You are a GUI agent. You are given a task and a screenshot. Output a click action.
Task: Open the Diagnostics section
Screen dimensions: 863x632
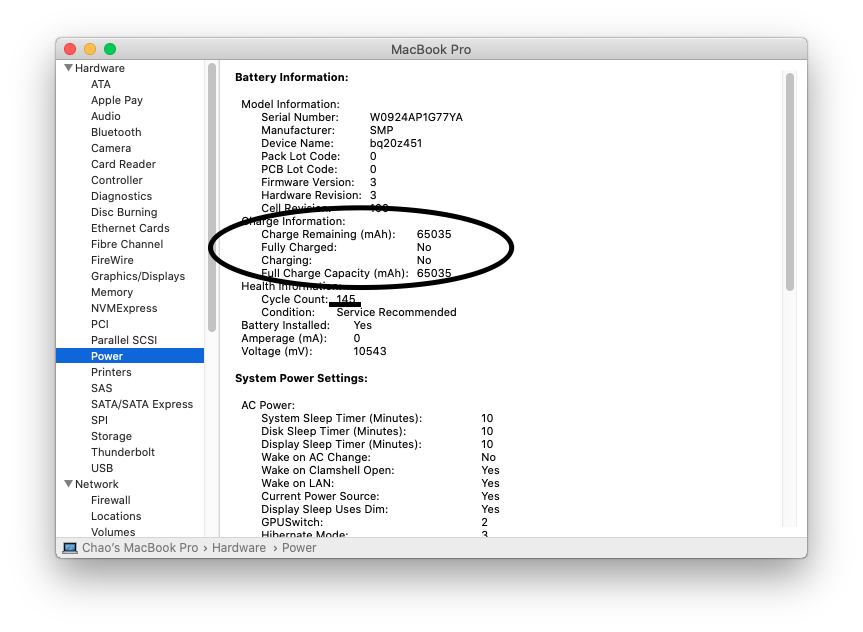(121, 196)
